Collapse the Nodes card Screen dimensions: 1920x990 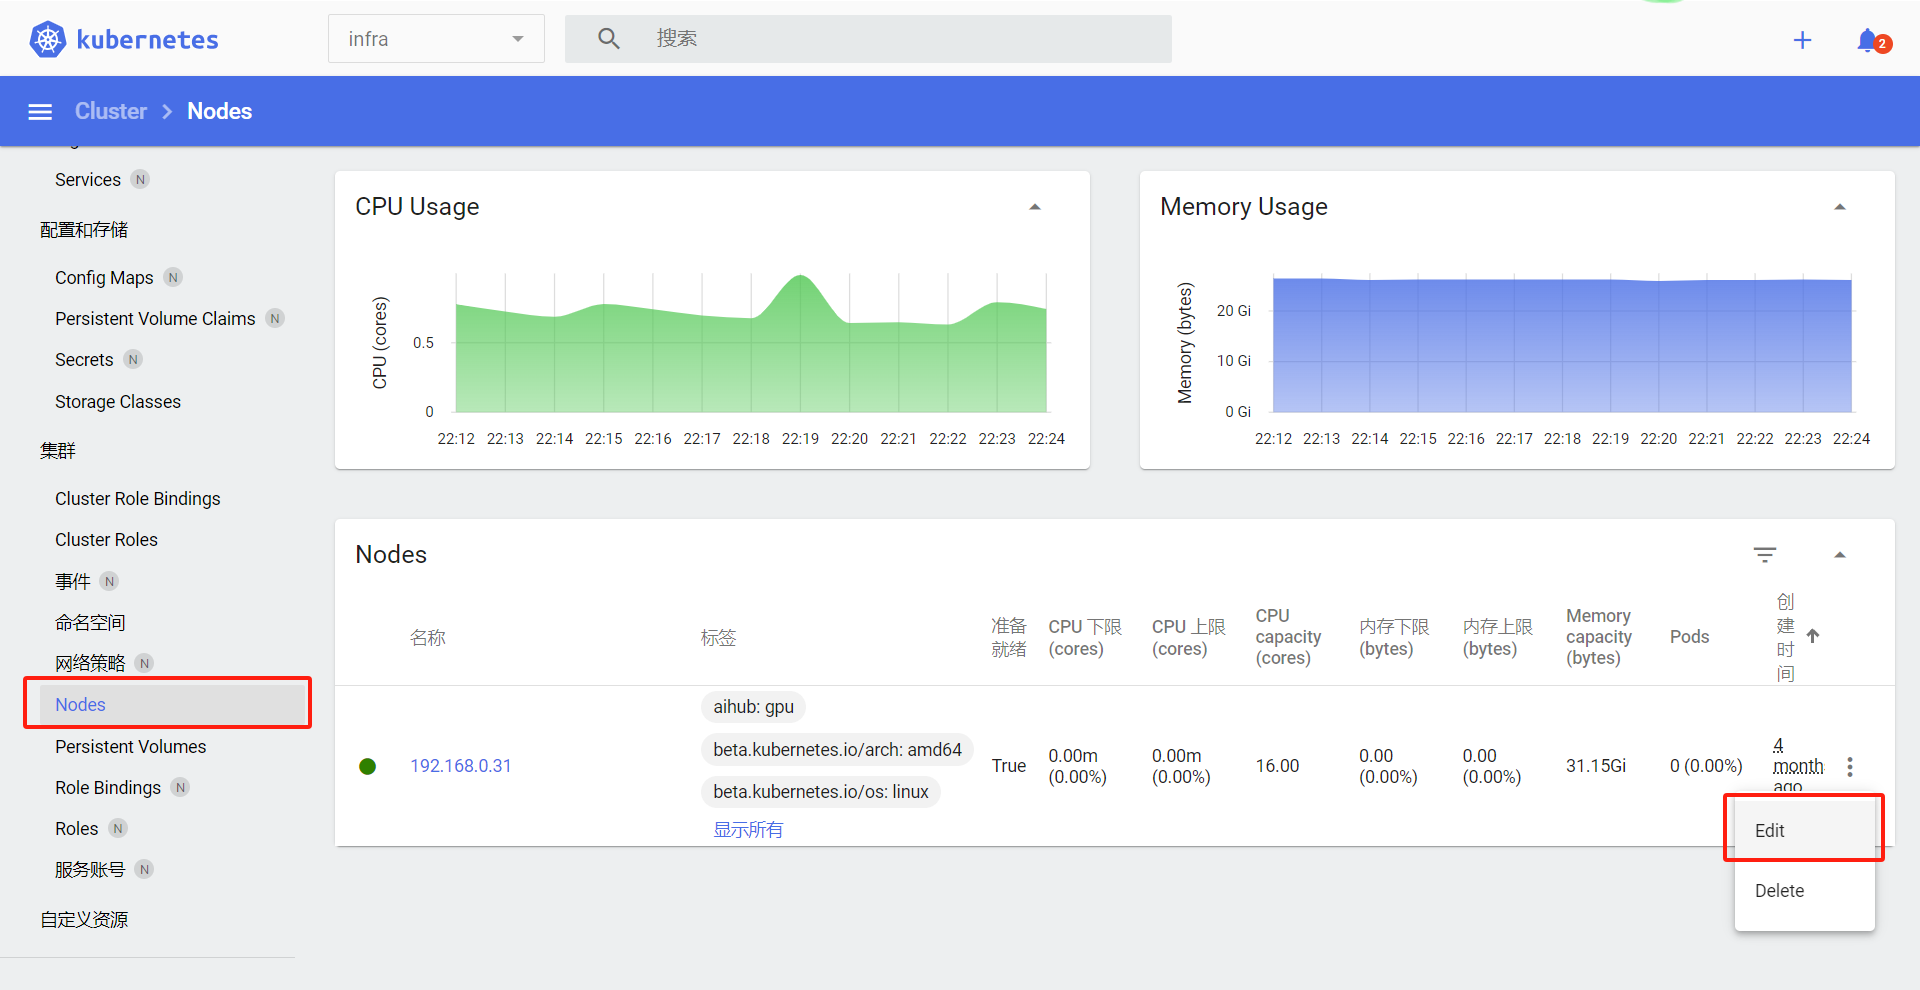[1840, 555]
